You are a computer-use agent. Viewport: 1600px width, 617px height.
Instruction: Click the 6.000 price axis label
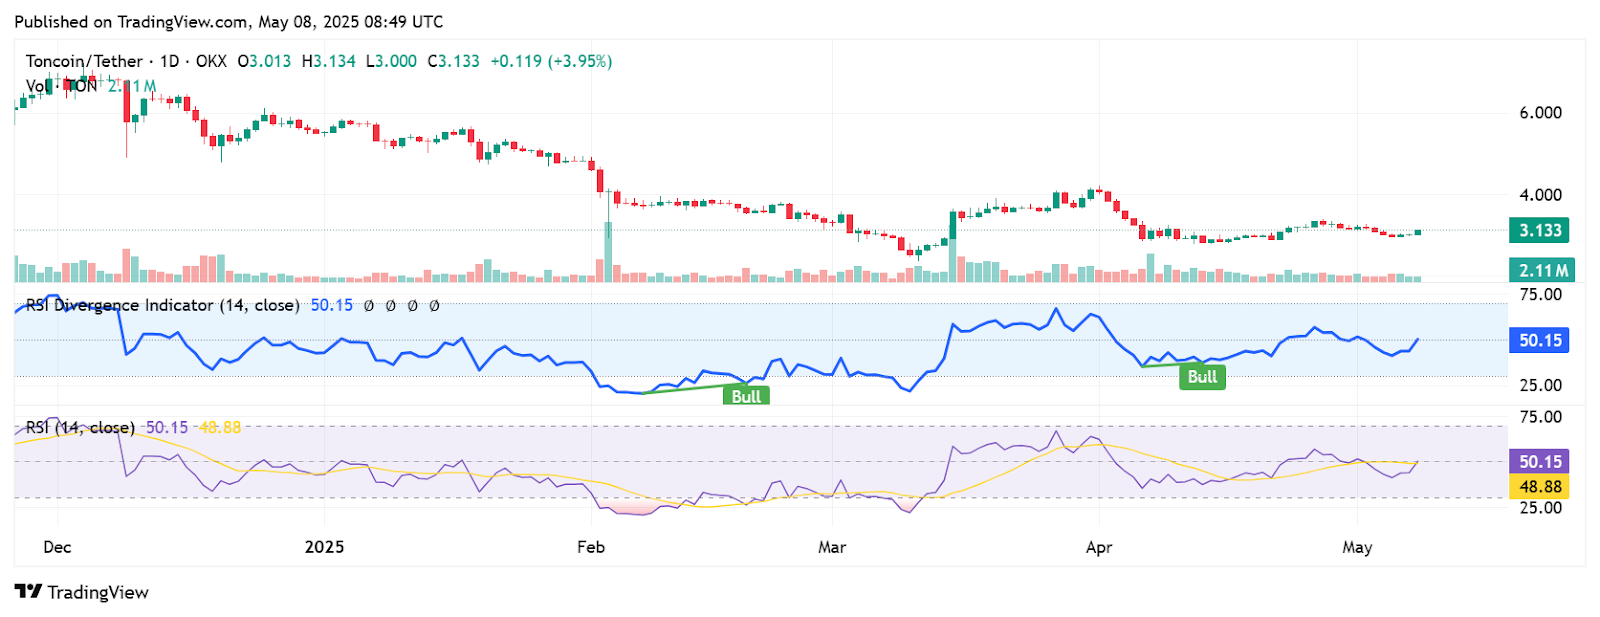click(1540, 112)
